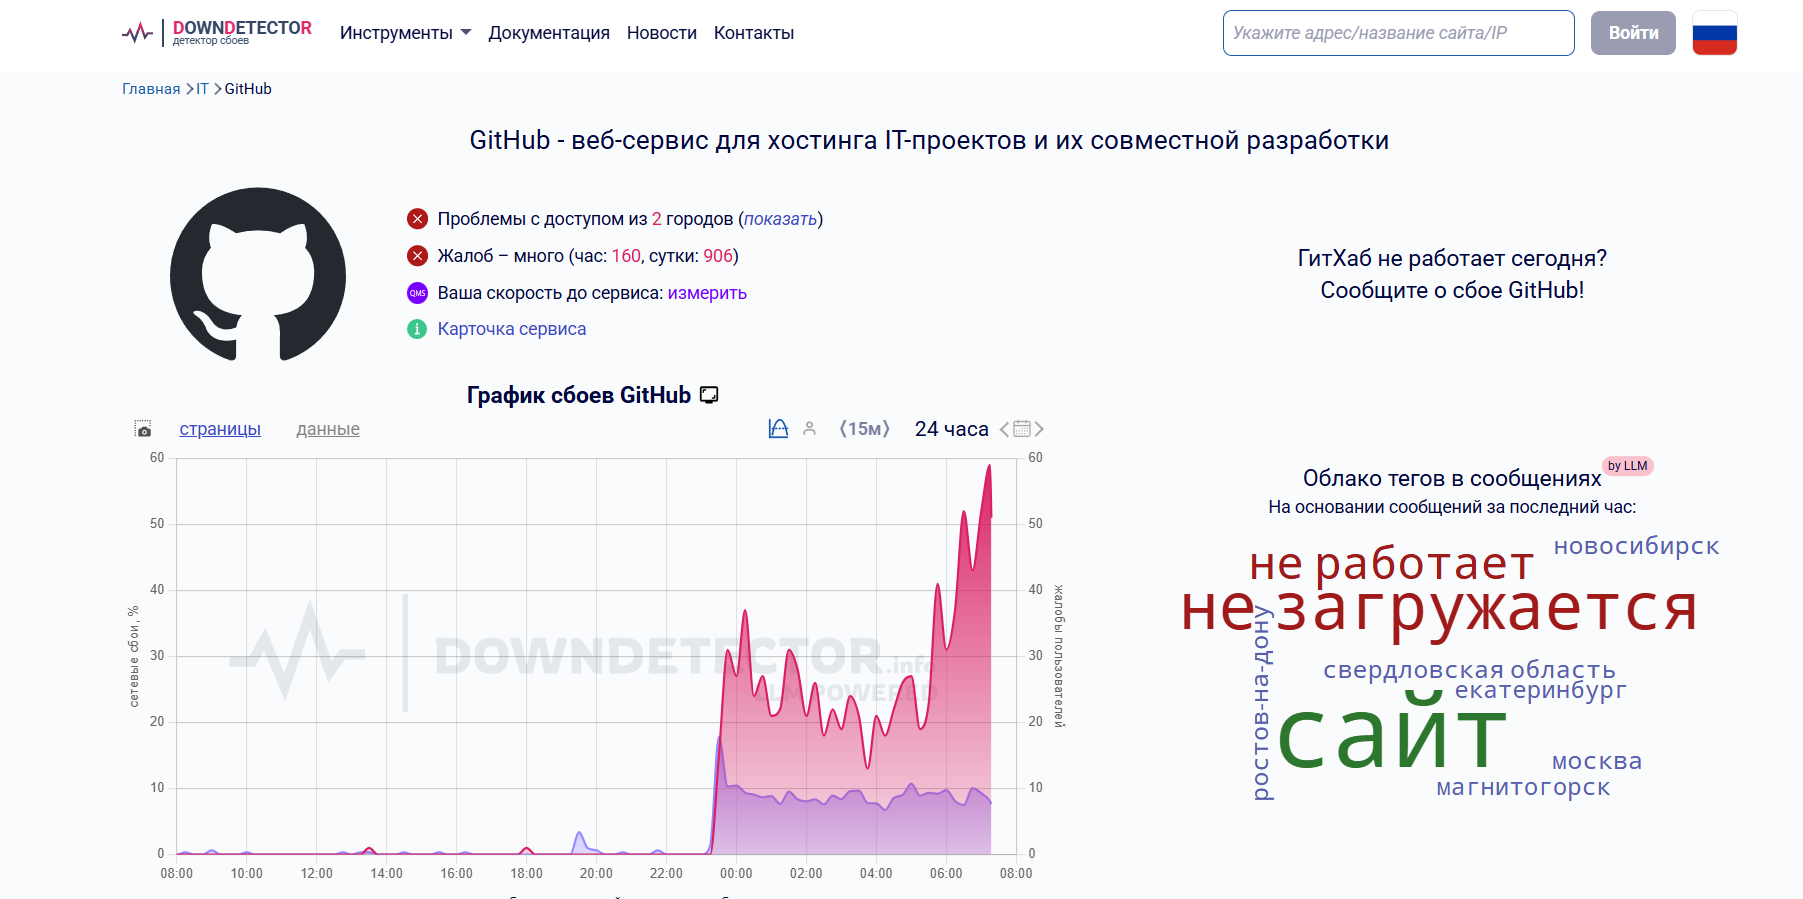This screenshot has height=899, width=1803.
Task: Switch chart to данные view
Action: [x=328, y=429]
